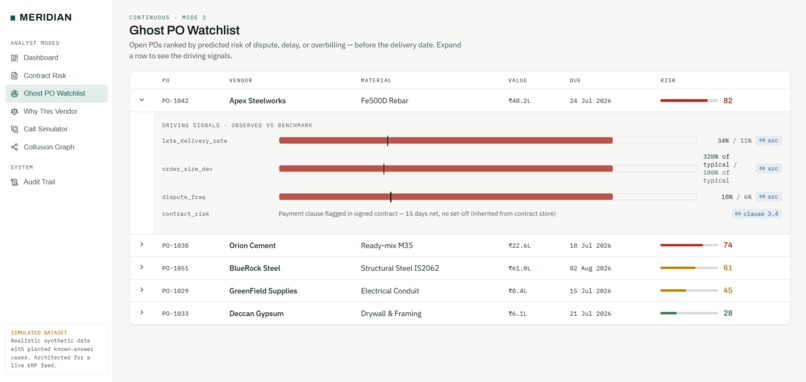Click the risk bar for GreenField Supplies
The image size is (806, 382).
coord(689,290)
